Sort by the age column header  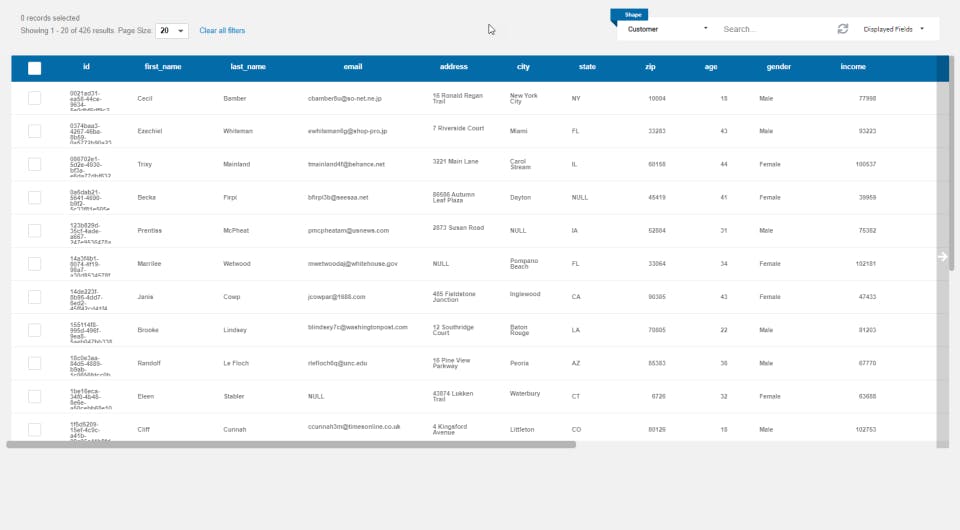coord(711,67)
